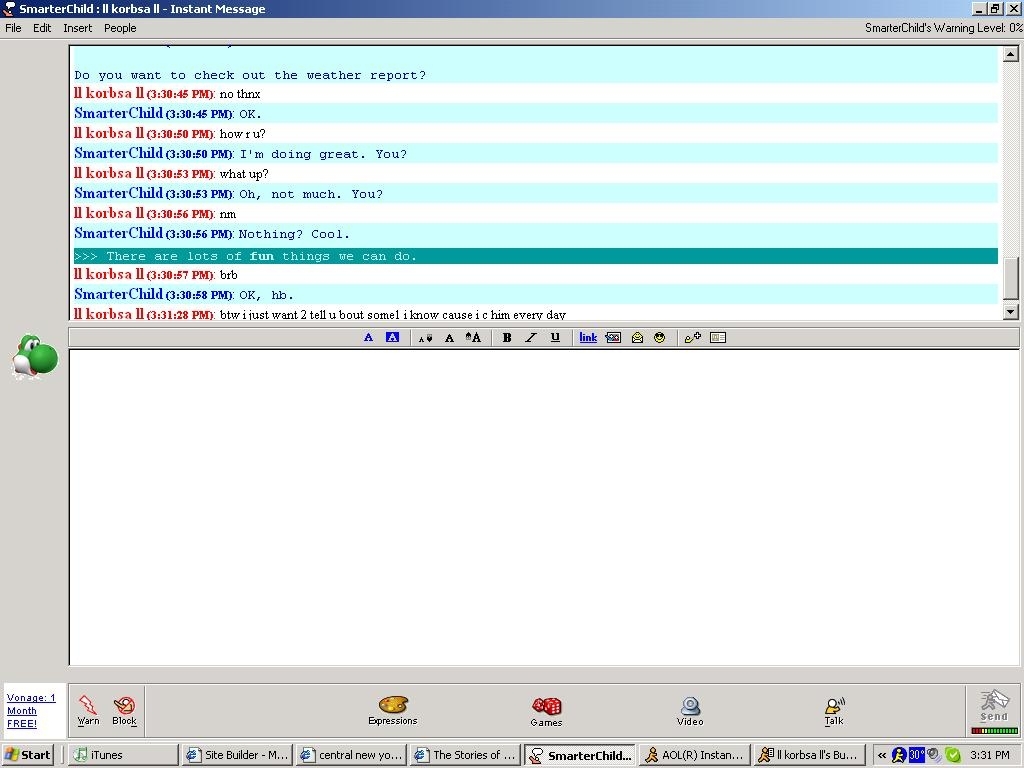Click the "Oh, not much. You?" reply
This screenshot has height=768, width=1024.
tap(311, 194)
